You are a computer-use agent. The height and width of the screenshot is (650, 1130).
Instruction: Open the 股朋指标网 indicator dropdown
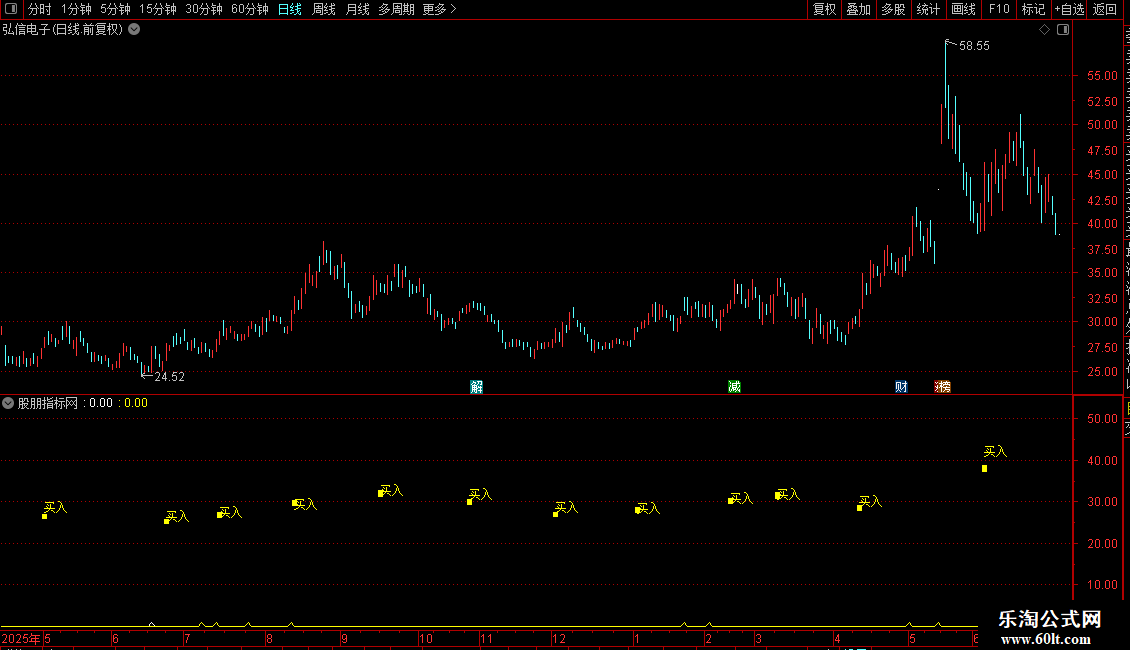pos(8,404)
